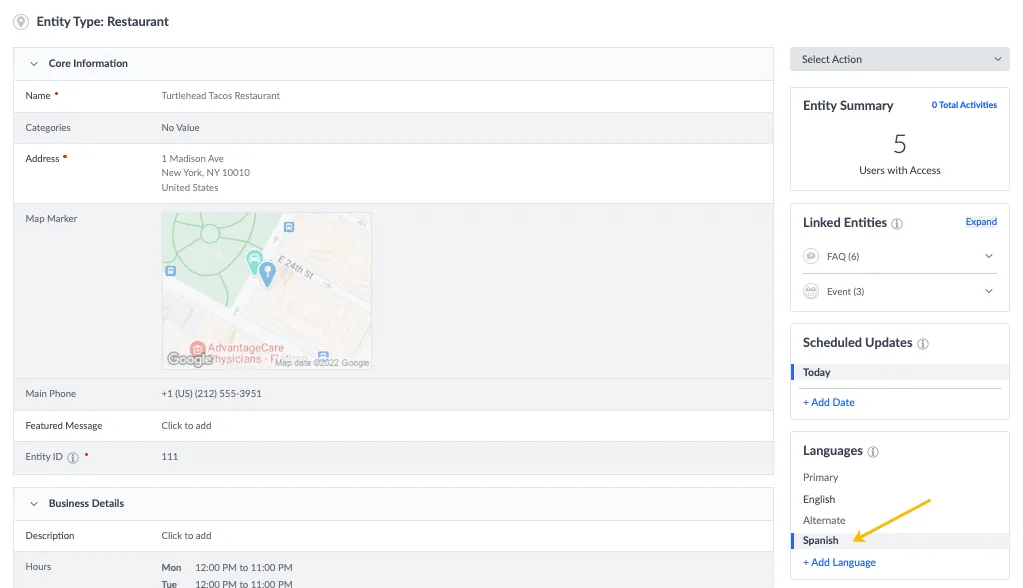Click the + Add Language link

[x=839, y=563]
